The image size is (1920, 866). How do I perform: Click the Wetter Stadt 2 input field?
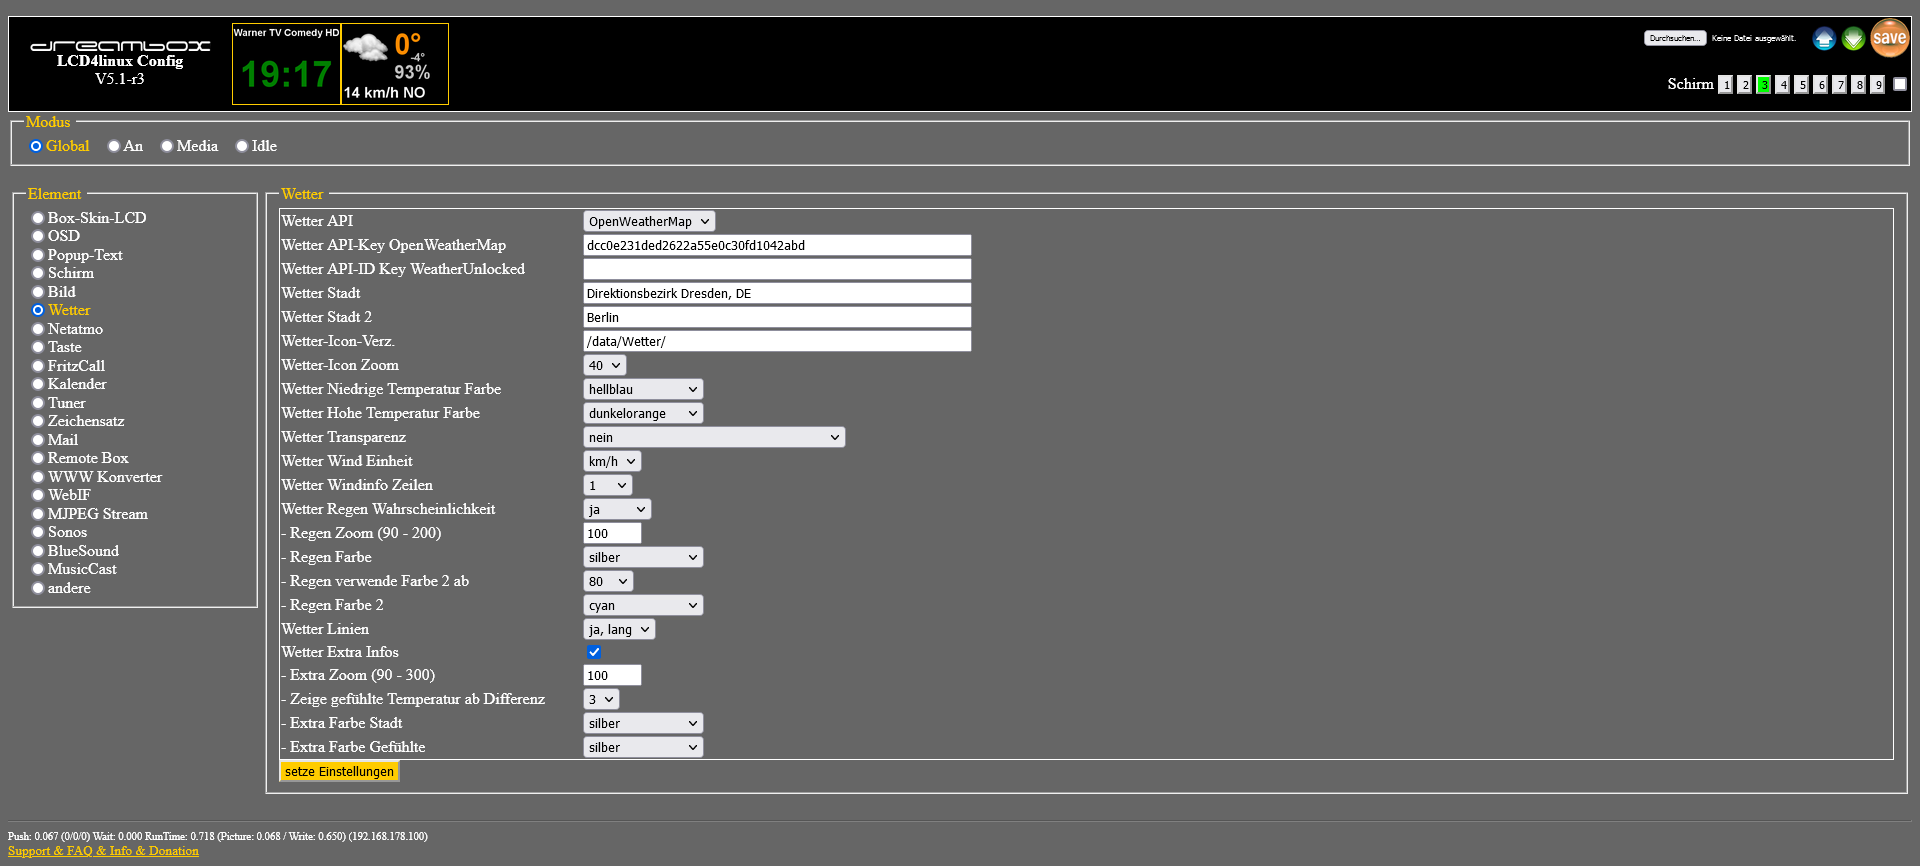(x=776, y=317)
